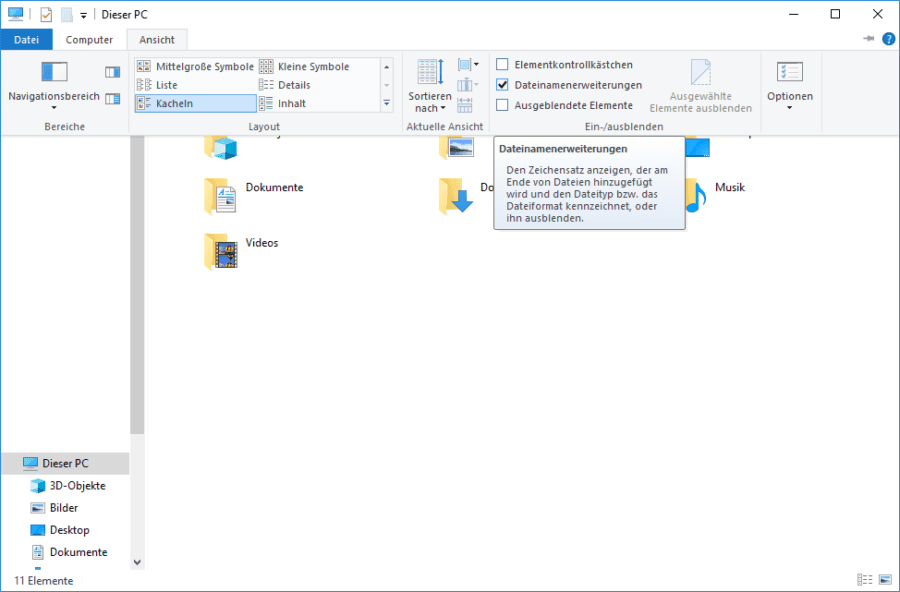Select the 3D cube folder tile in main pane
Viewport: 900px width, 592px height.
[221, 148]
